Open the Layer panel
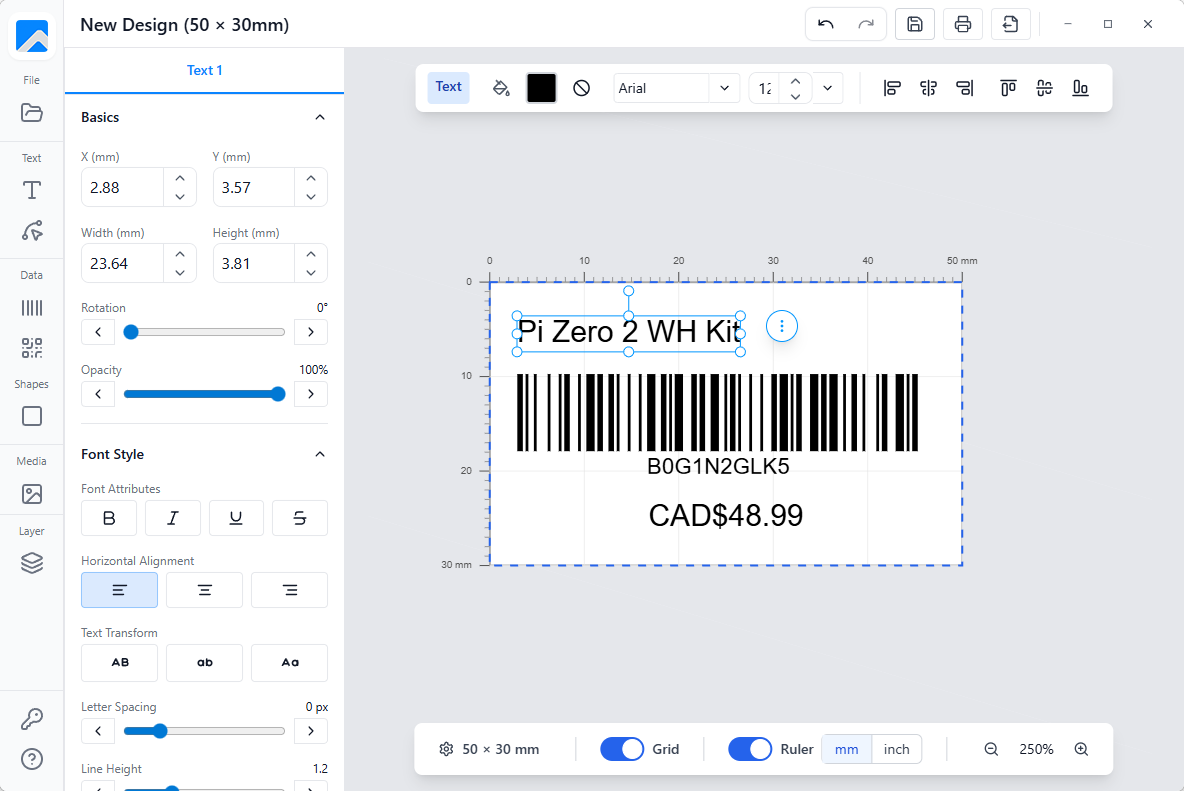1184x791 pixels. point(31,563)
